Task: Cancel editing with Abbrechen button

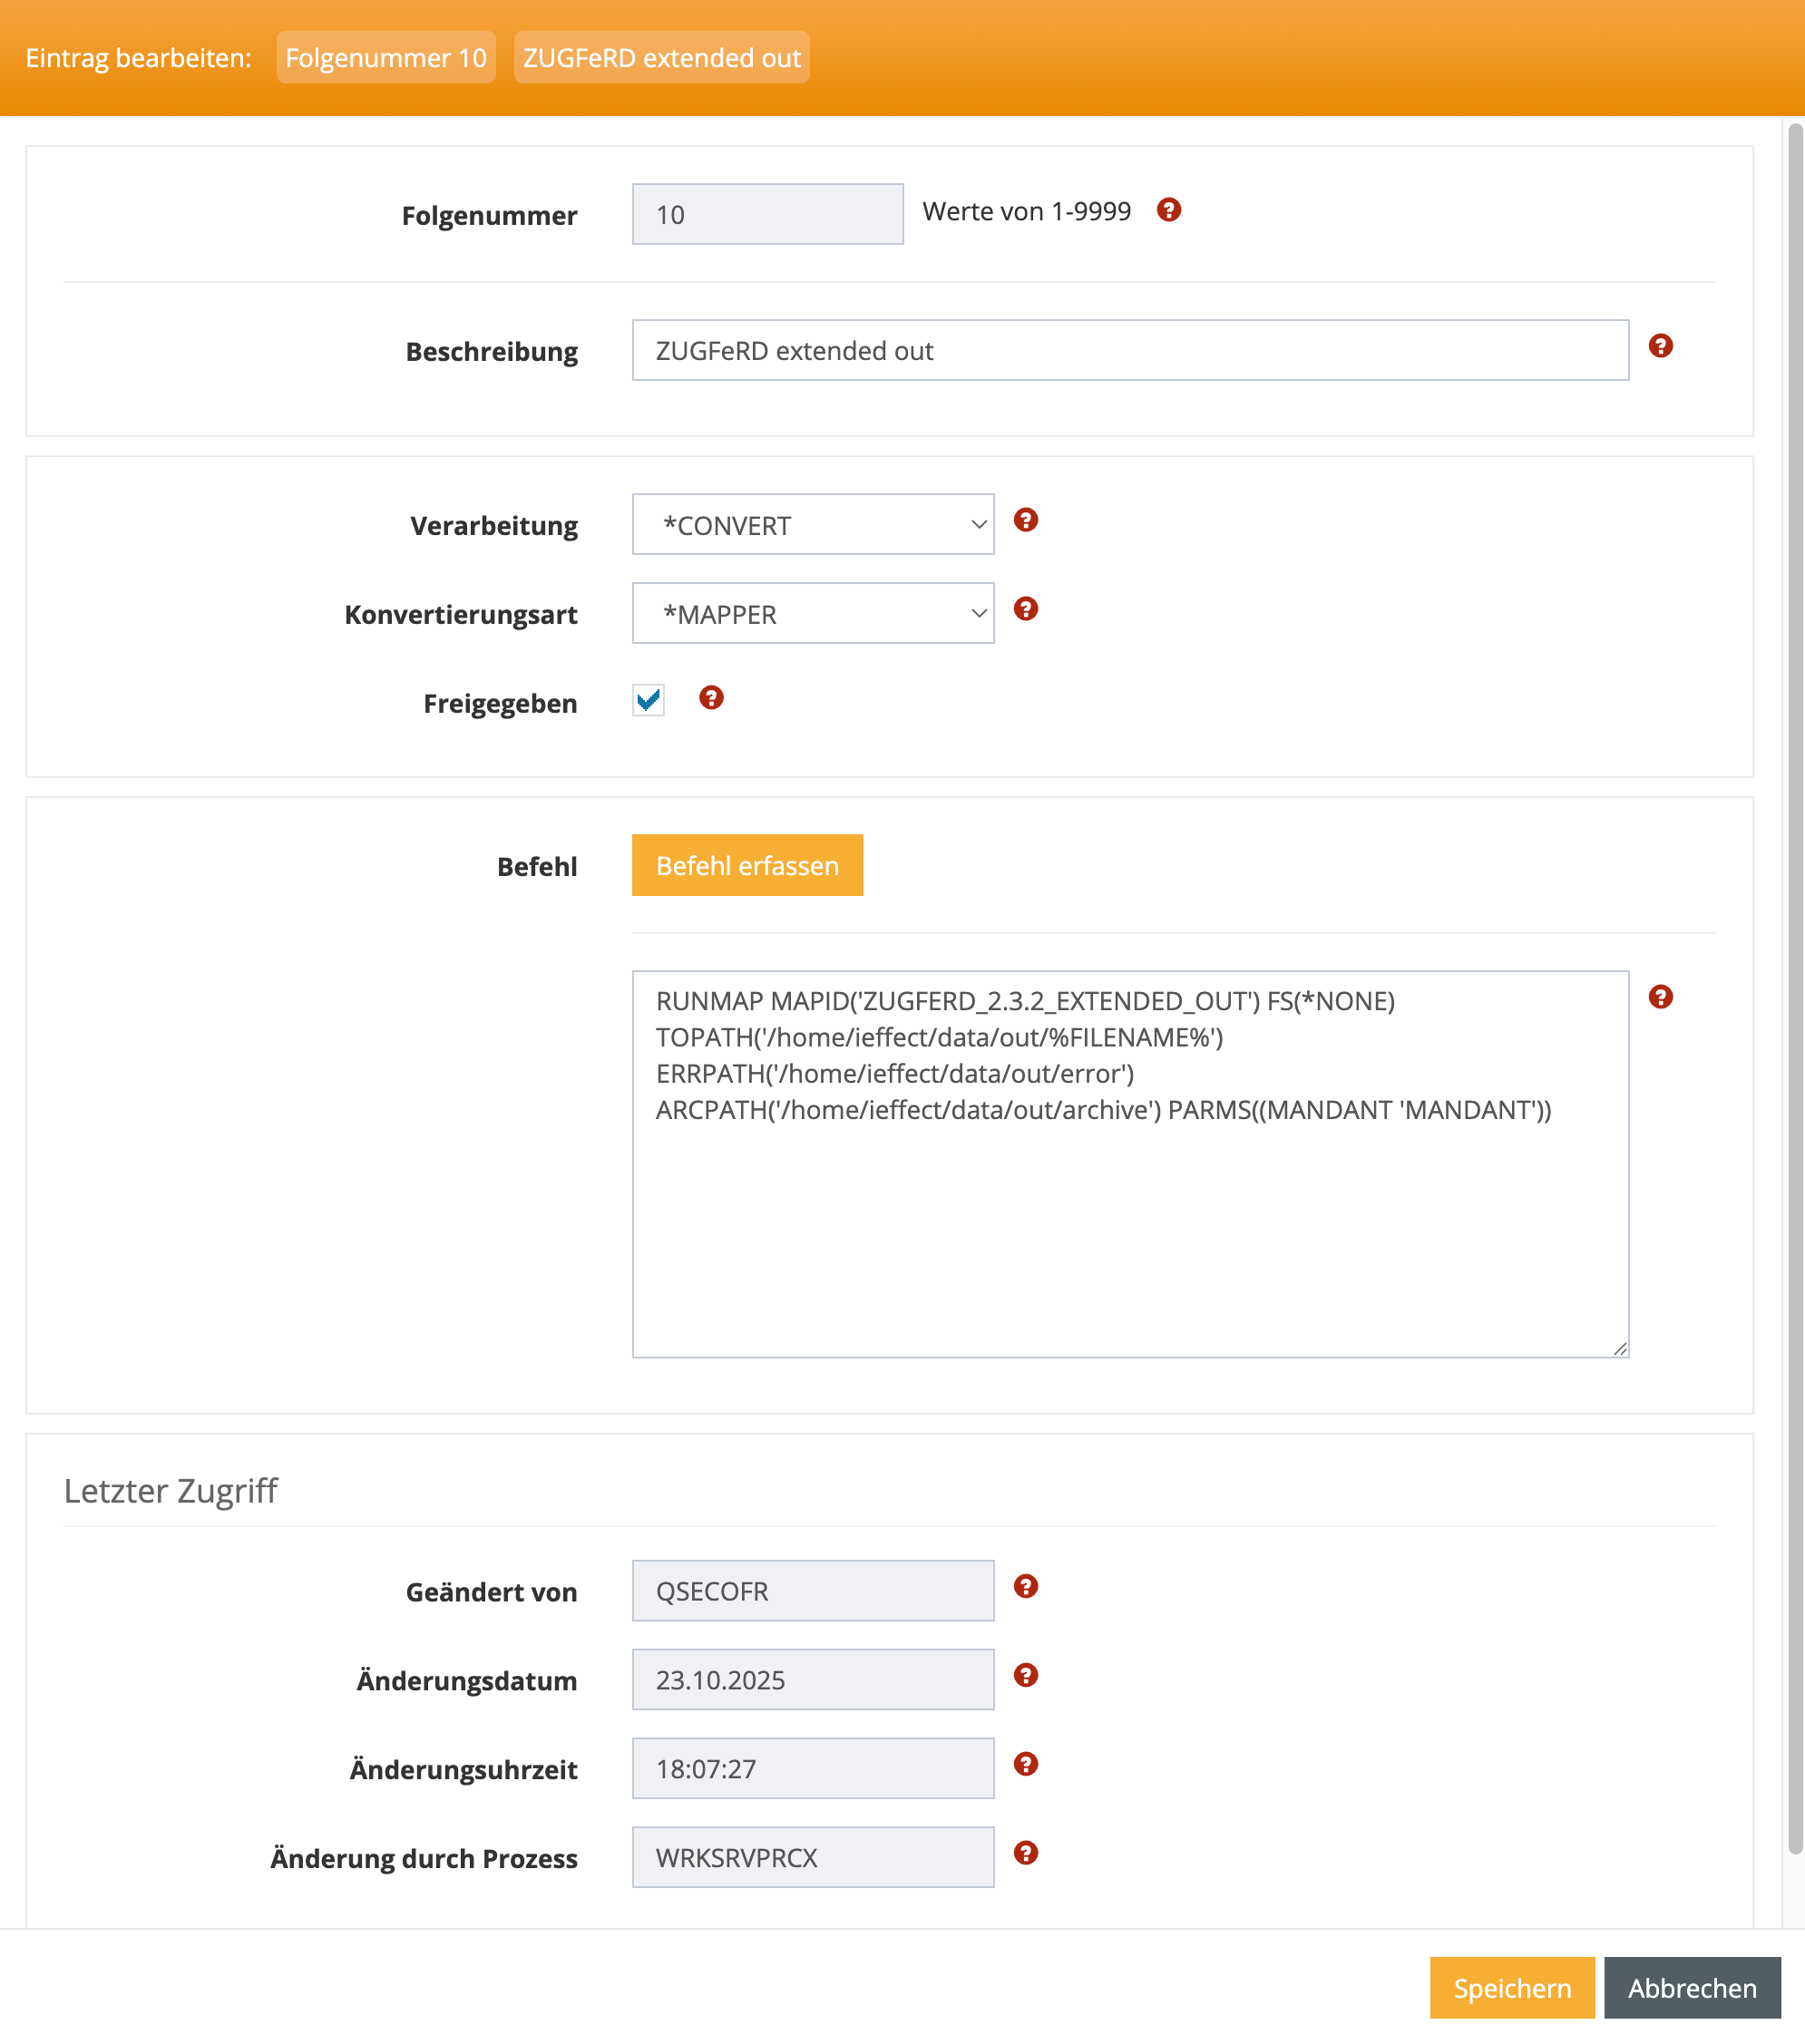Action: coord(1691,1988)
